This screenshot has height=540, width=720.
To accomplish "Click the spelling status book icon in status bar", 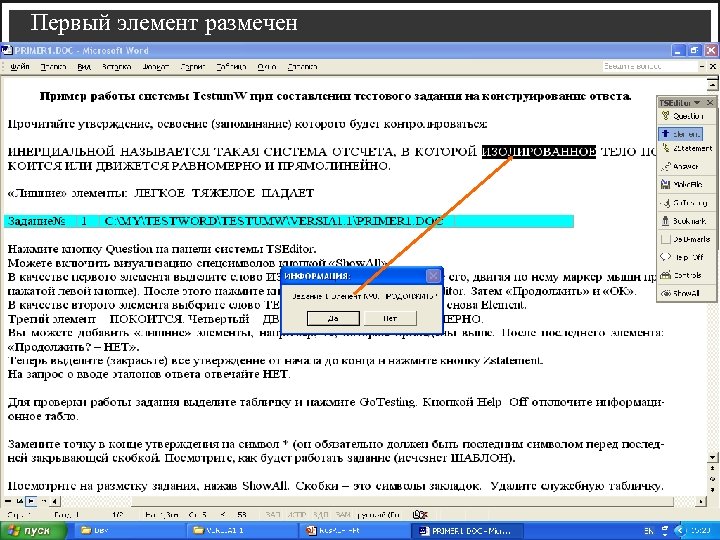I will point(420,515).
